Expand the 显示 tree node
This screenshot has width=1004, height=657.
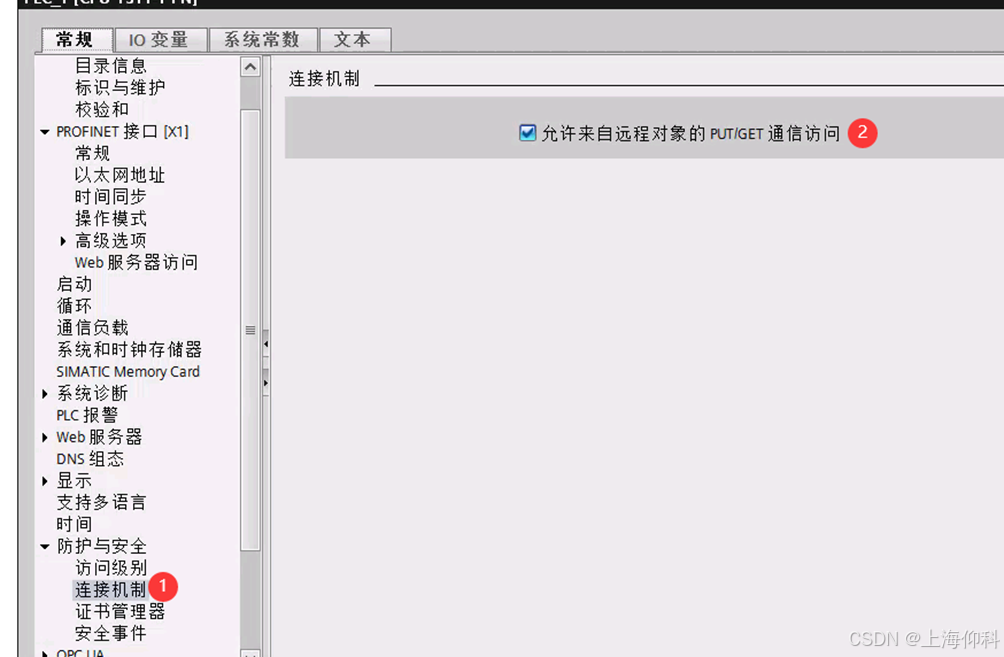pos(44,480)
